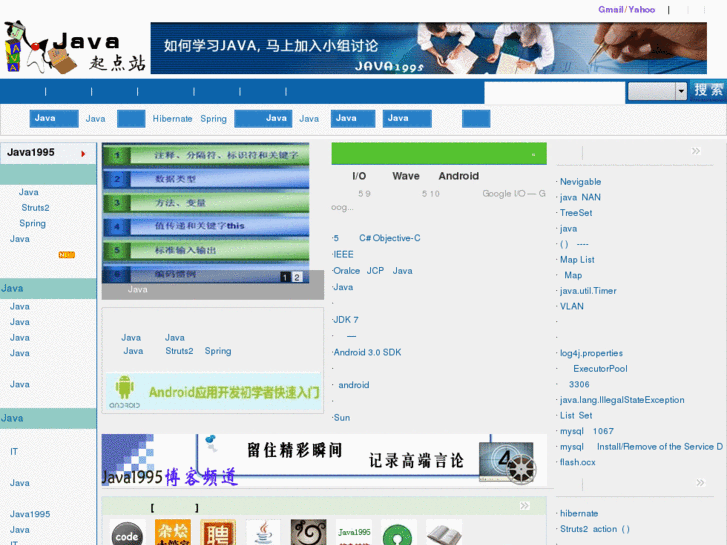727x545 pixels.
Task: Open the IEEE news item
Action: 343,255
